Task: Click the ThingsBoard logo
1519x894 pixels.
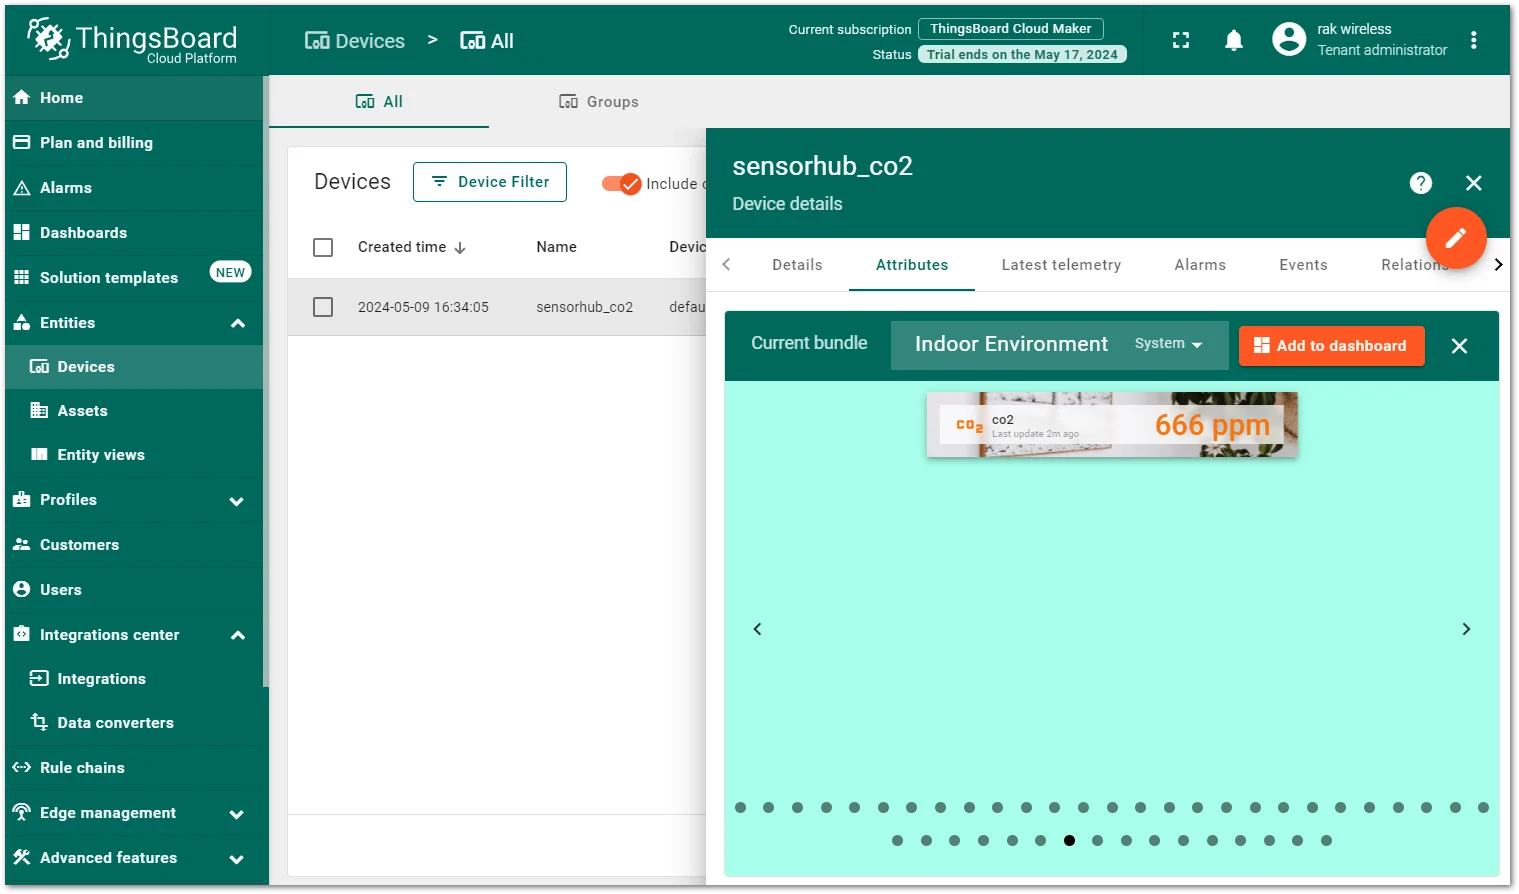Action: 132,41
